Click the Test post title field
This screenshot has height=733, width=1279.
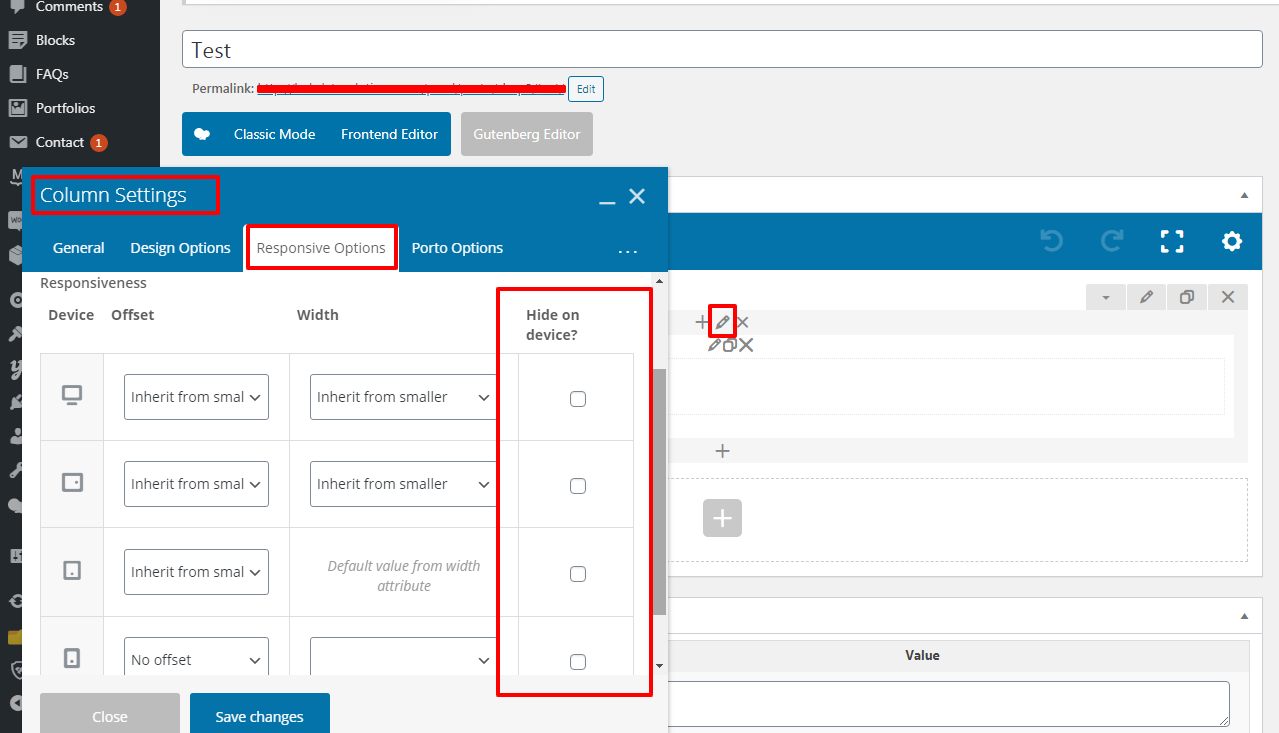pos(722,50)
